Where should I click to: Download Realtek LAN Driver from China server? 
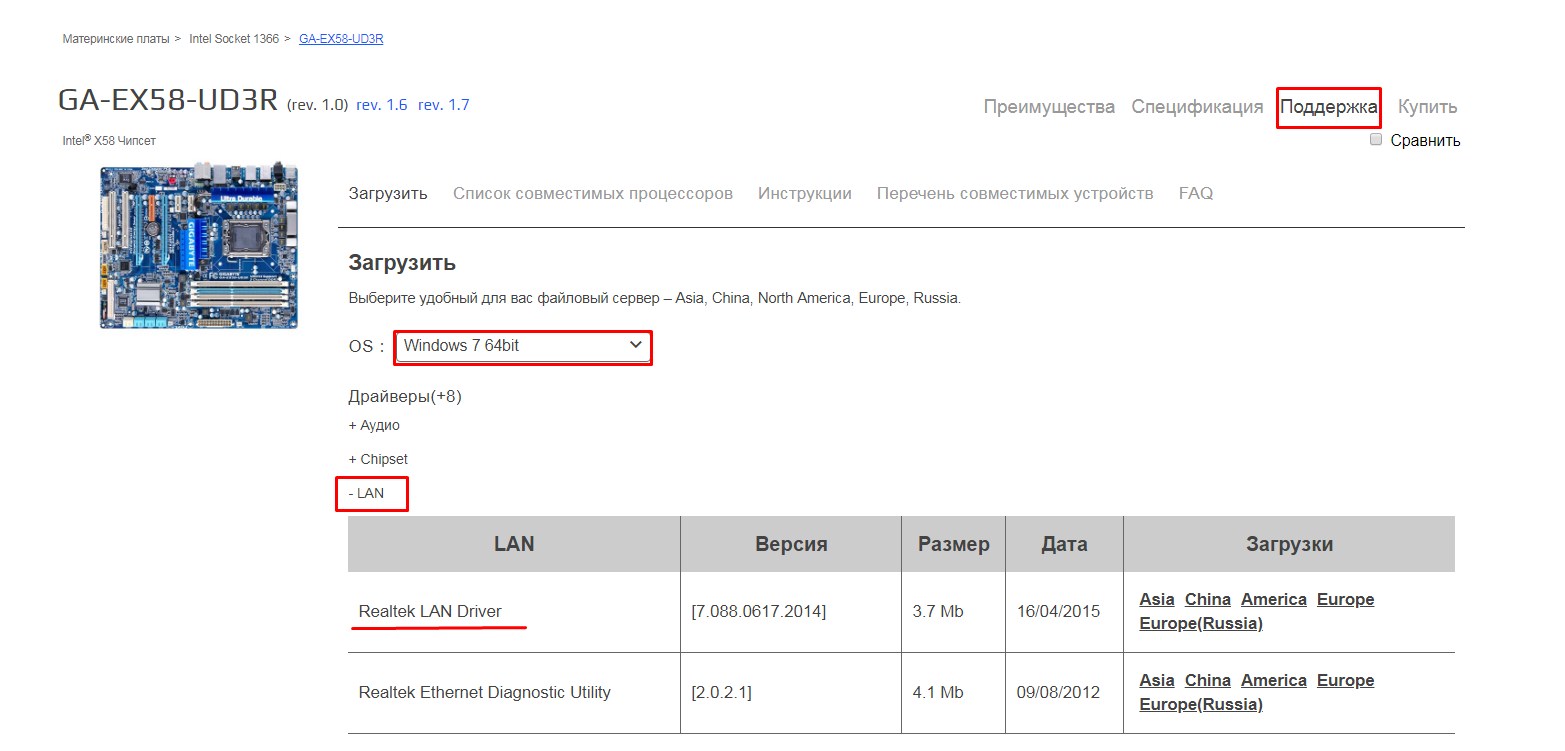tap(1208, 599)
